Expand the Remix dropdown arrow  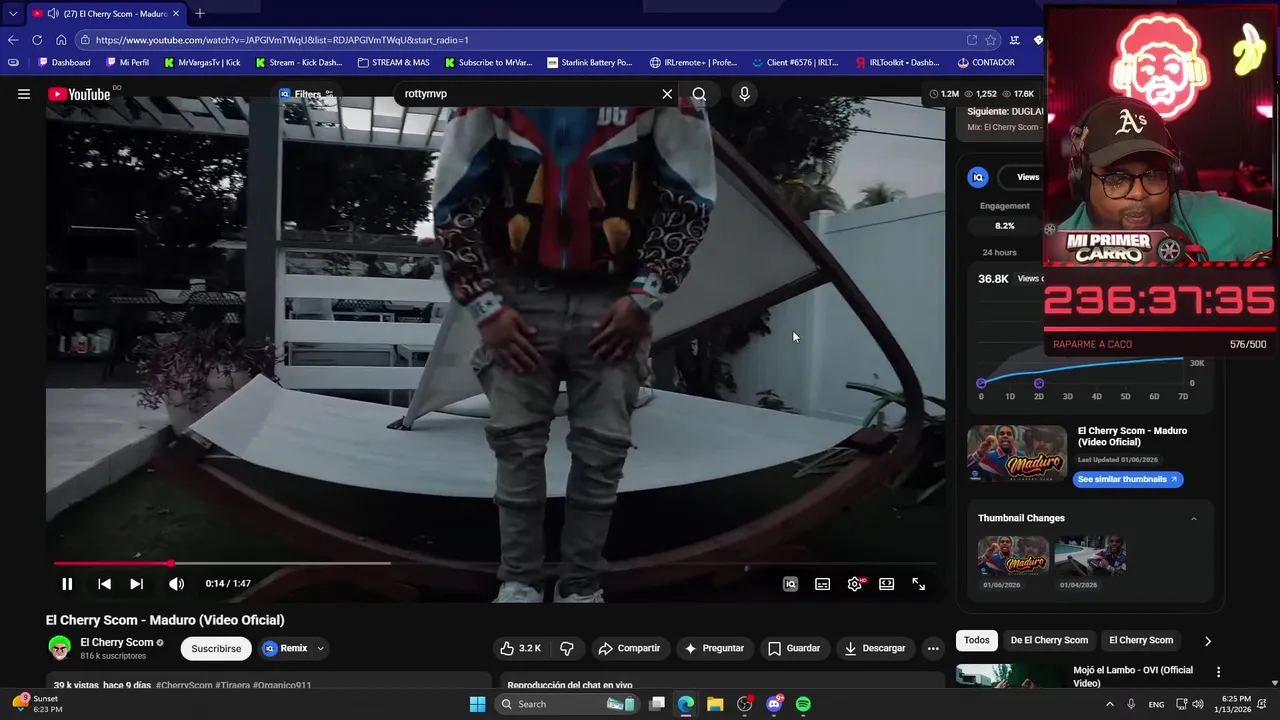320,648
